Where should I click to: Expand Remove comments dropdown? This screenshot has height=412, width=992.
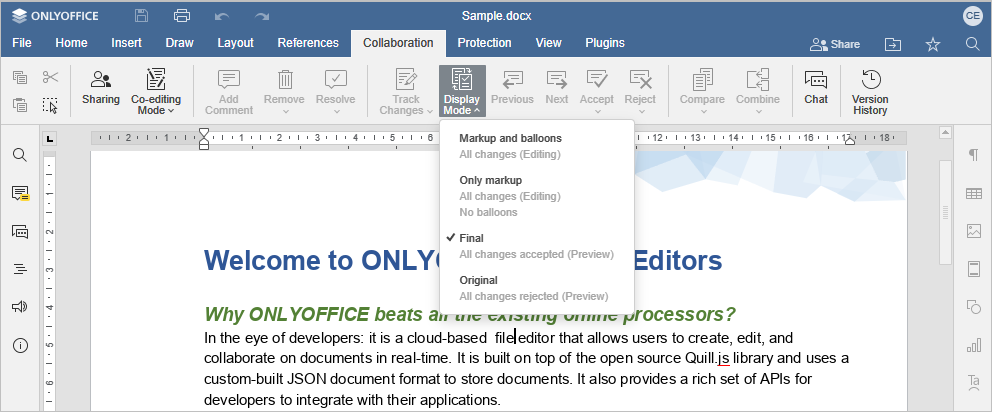click(x=284, y=111)
